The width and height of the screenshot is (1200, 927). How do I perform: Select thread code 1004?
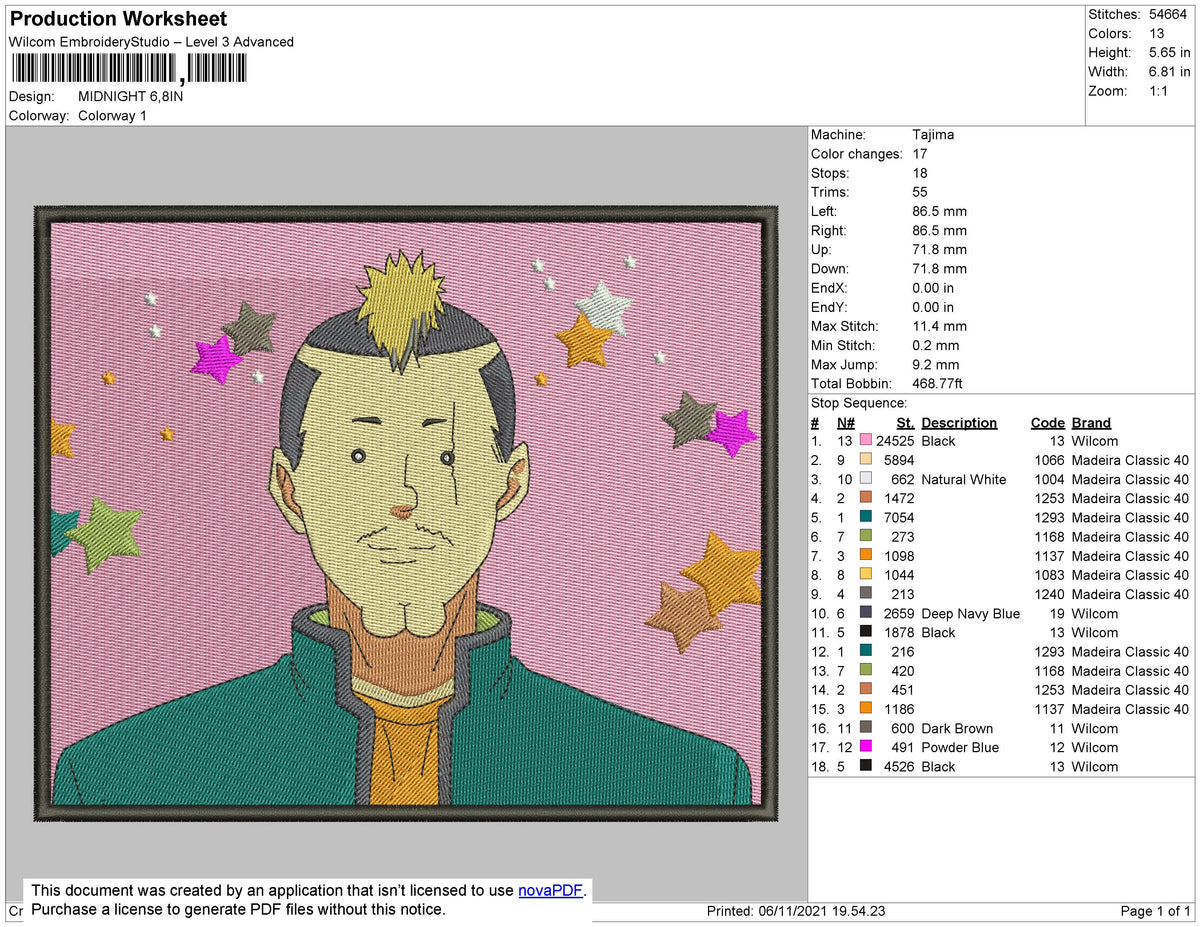(1048, 479)
